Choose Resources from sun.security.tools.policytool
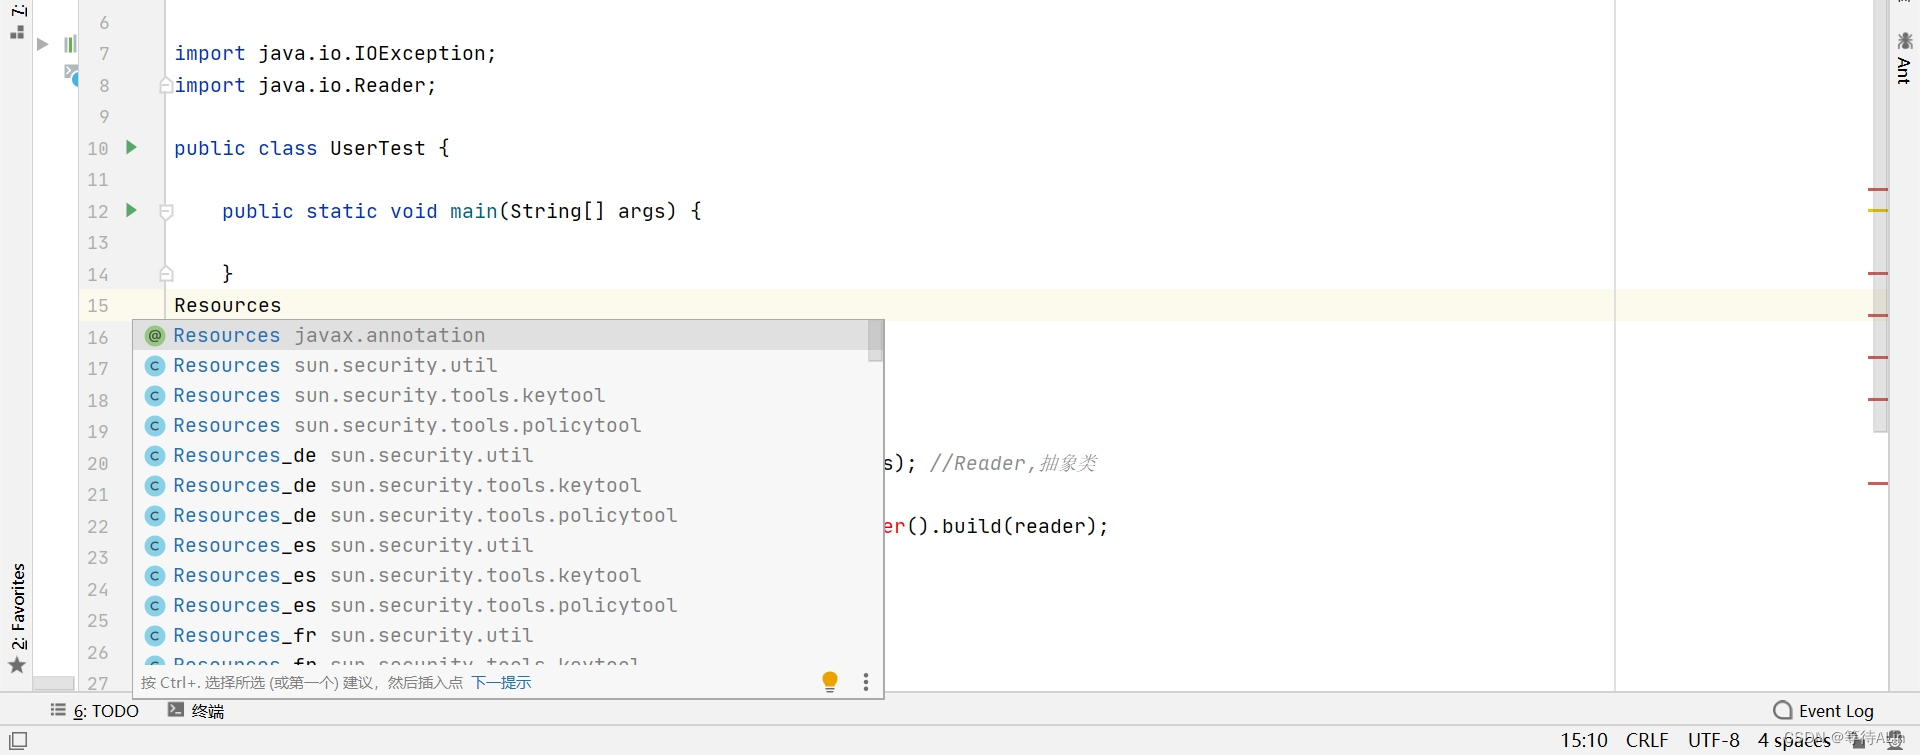This screenshot has width=1920, height=755. [x=501, y=425]
